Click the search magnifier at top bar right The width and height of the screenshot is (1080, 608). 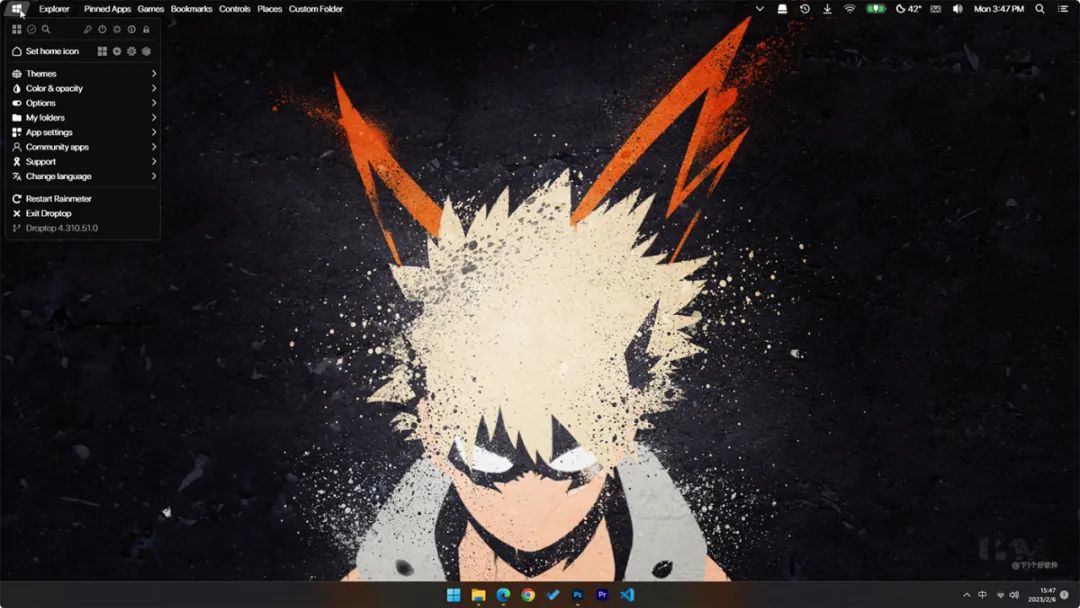click(x=1040, y=9)
